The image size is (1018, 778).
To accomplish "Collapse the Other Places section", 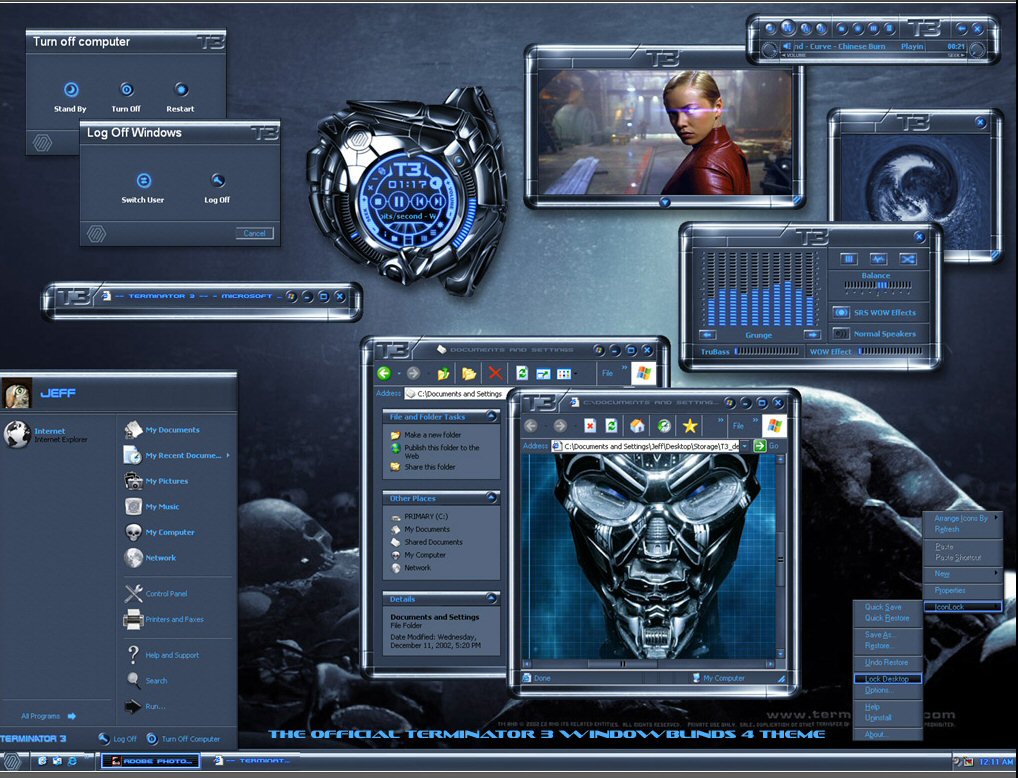I will pos(494,497).
